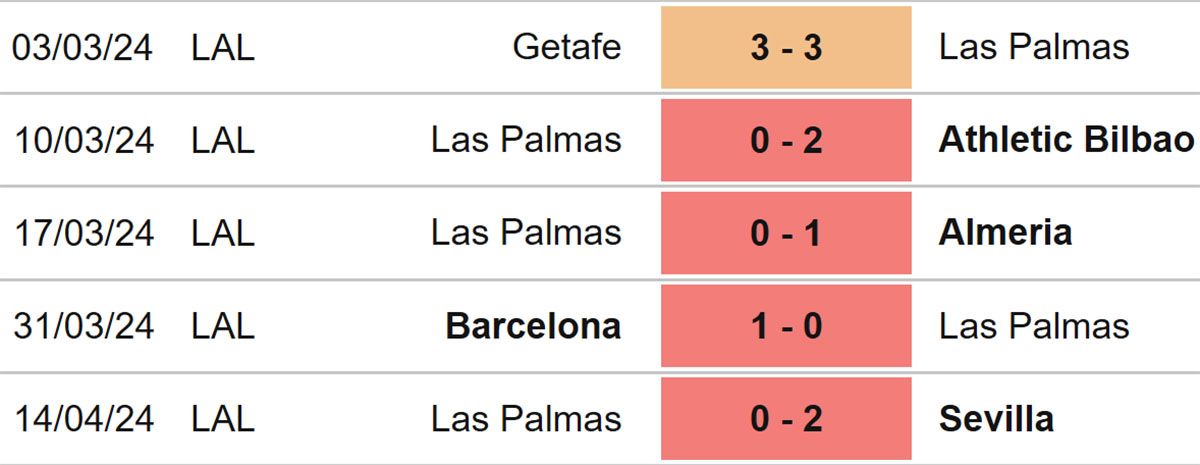Select the 14/04/24 match date
This screenshot has width=1200, height=465.
(x=83, y=418)
